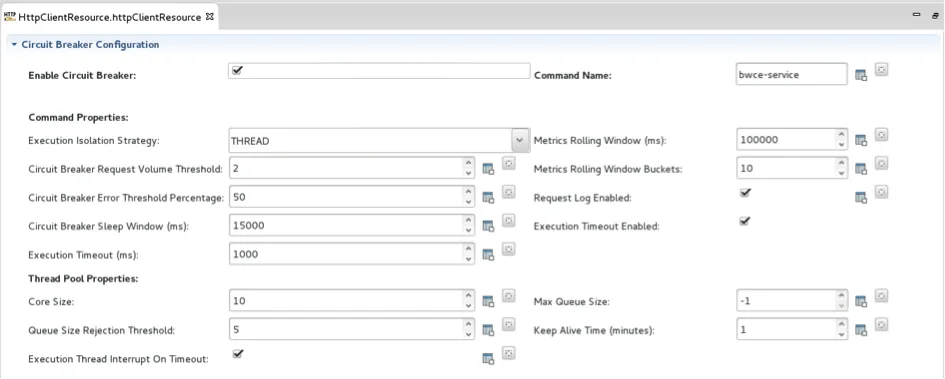Image resolution: width=945 pixels, height=379 pixels.
Task: Select the HttpClientResource.httpClientResource tab
Action: click(x=108, y=17)
